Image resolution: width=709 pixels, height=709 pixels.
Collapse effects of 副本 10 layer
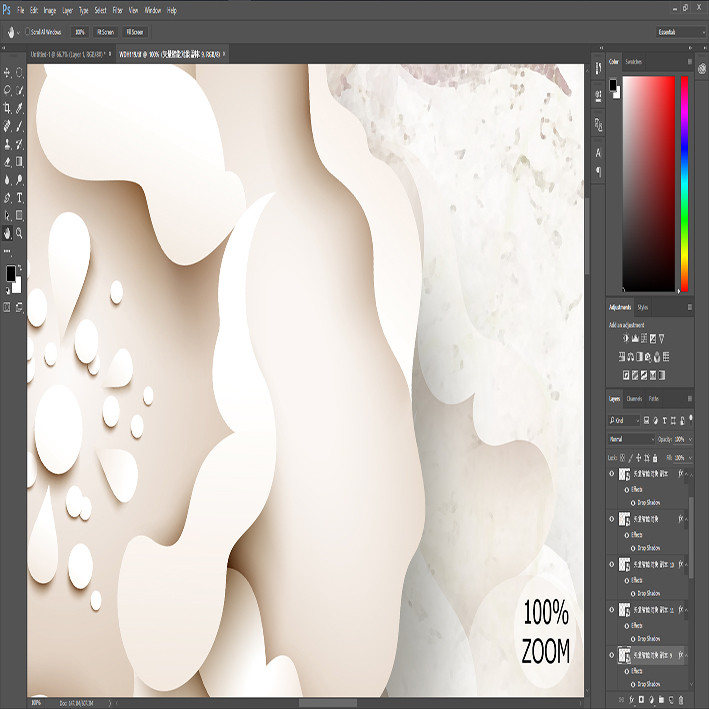(x=687, y=564)
